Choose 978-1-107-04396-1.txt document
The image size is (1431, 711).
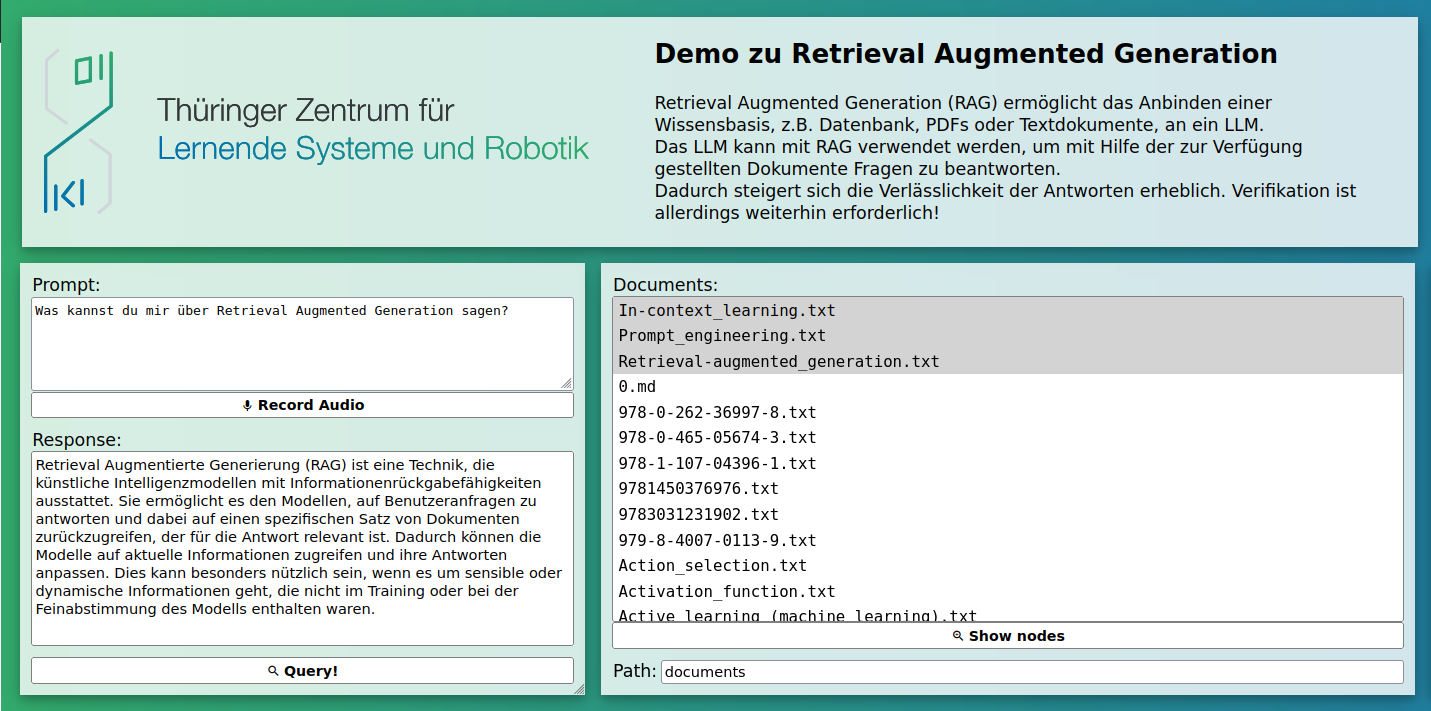point(717,464)
